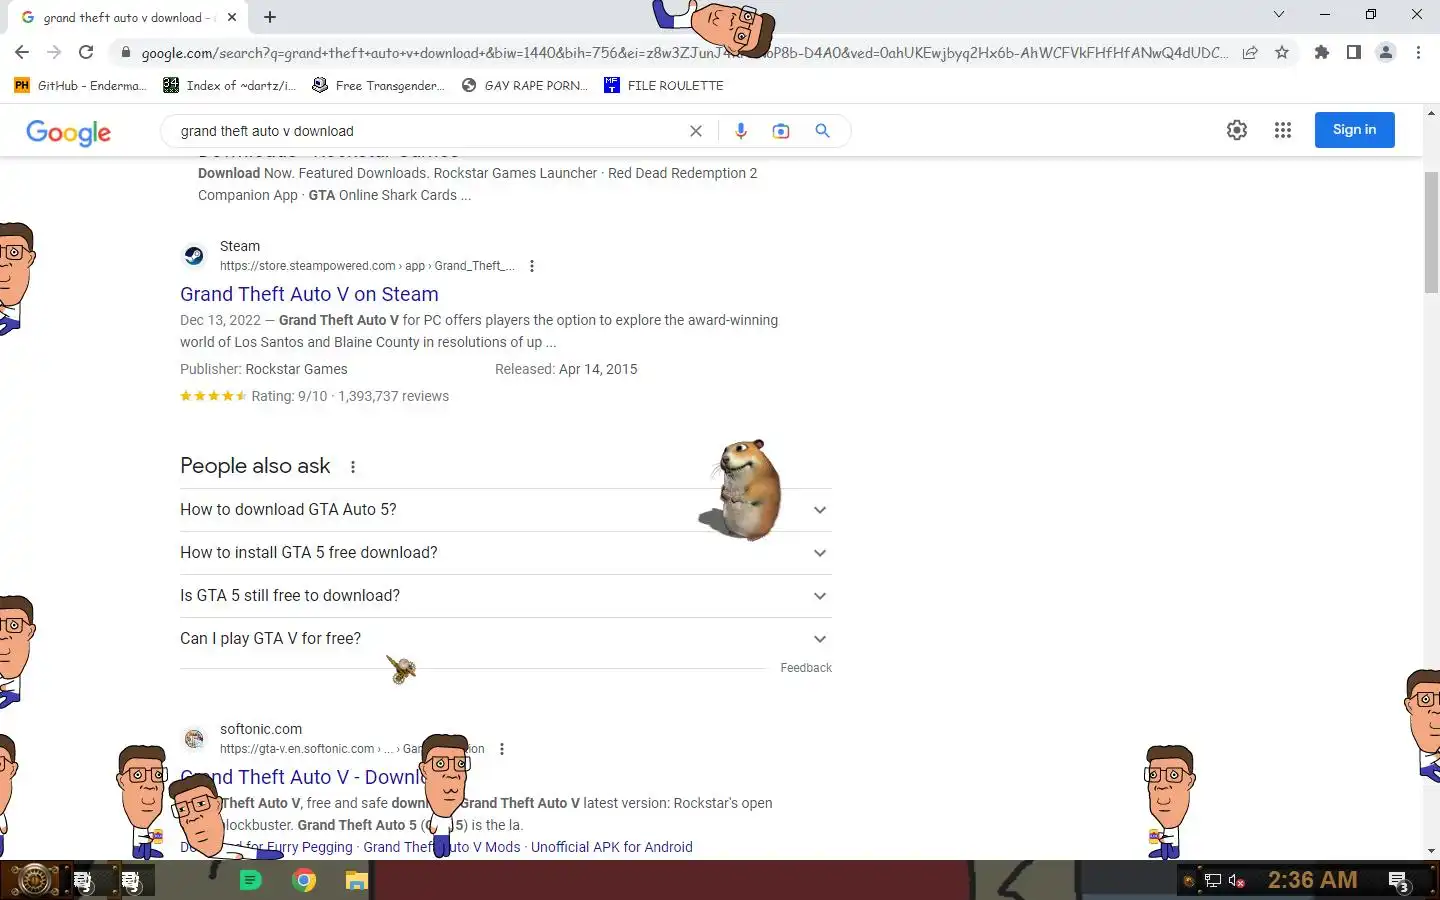This screenshot has width=1440, height=900.
Task: Click the '2:36 AM' taskbar clock
Action: pos(1312,880)
